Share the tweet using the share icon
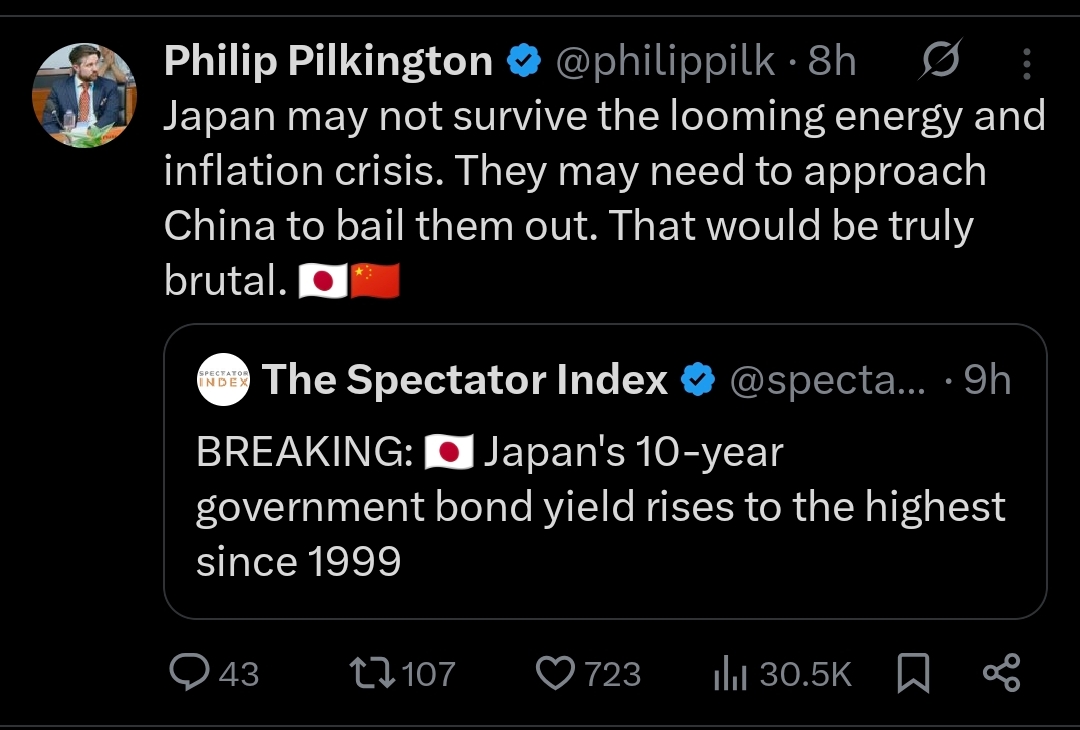 1001,673
